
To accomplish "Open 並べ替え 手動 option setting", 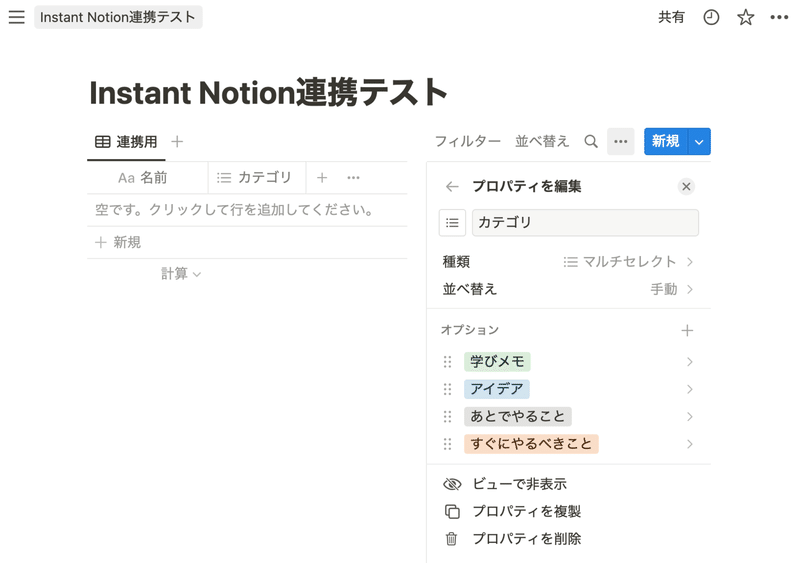I will point(568,289).
